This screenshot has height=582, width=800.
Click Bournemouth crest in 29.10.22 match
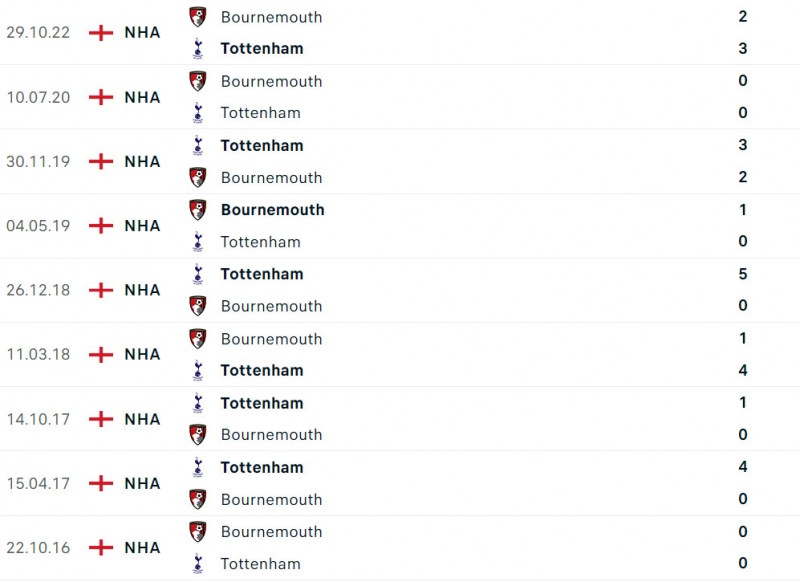coord(198,17)
